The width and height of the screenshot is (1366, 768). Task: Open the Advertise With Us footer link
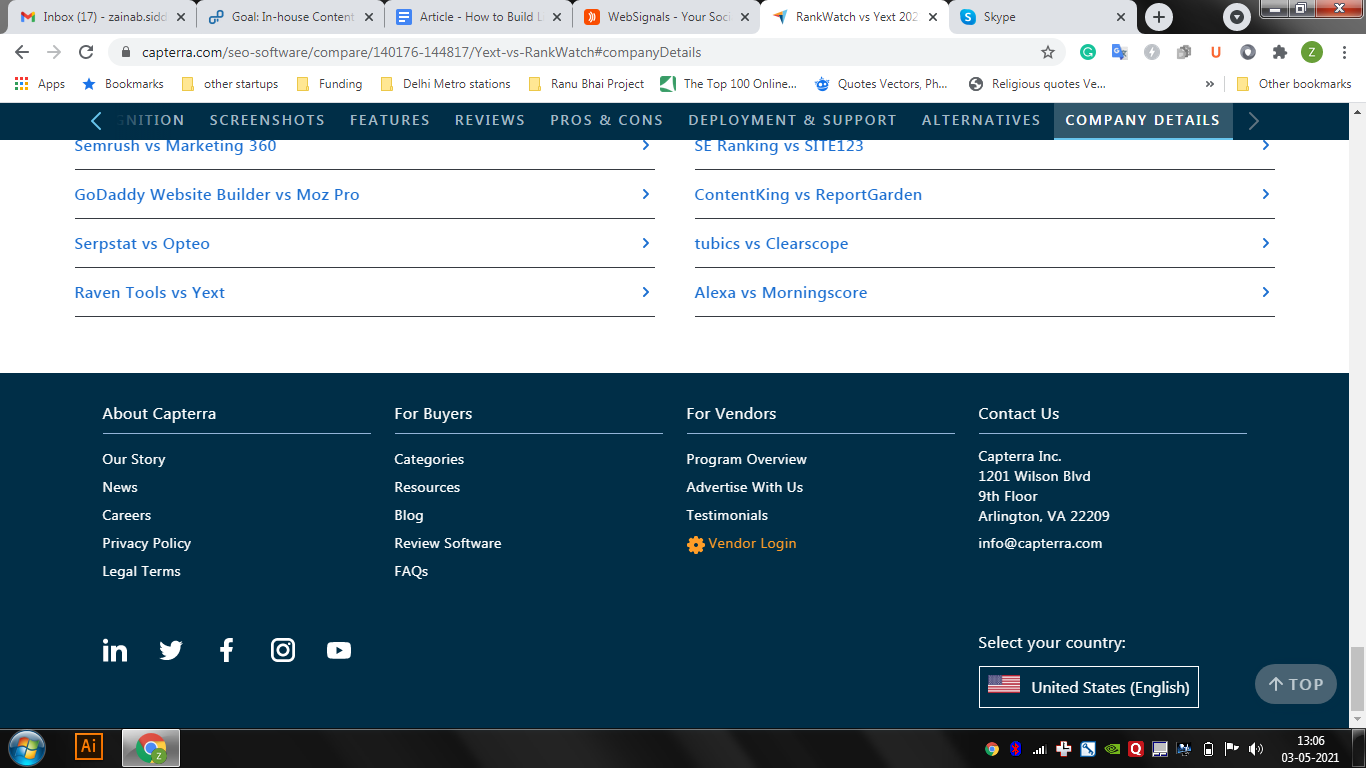745,487
